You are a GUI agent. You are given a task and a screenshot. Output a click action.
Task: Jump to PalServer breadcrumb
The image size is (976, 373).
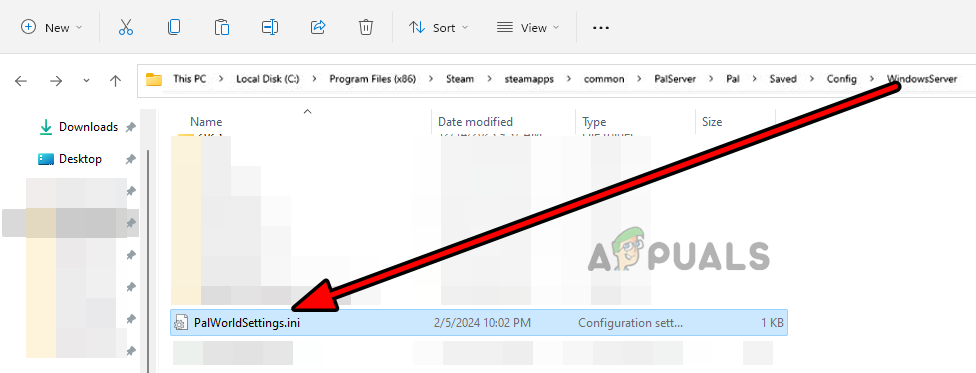click(675, 79)
